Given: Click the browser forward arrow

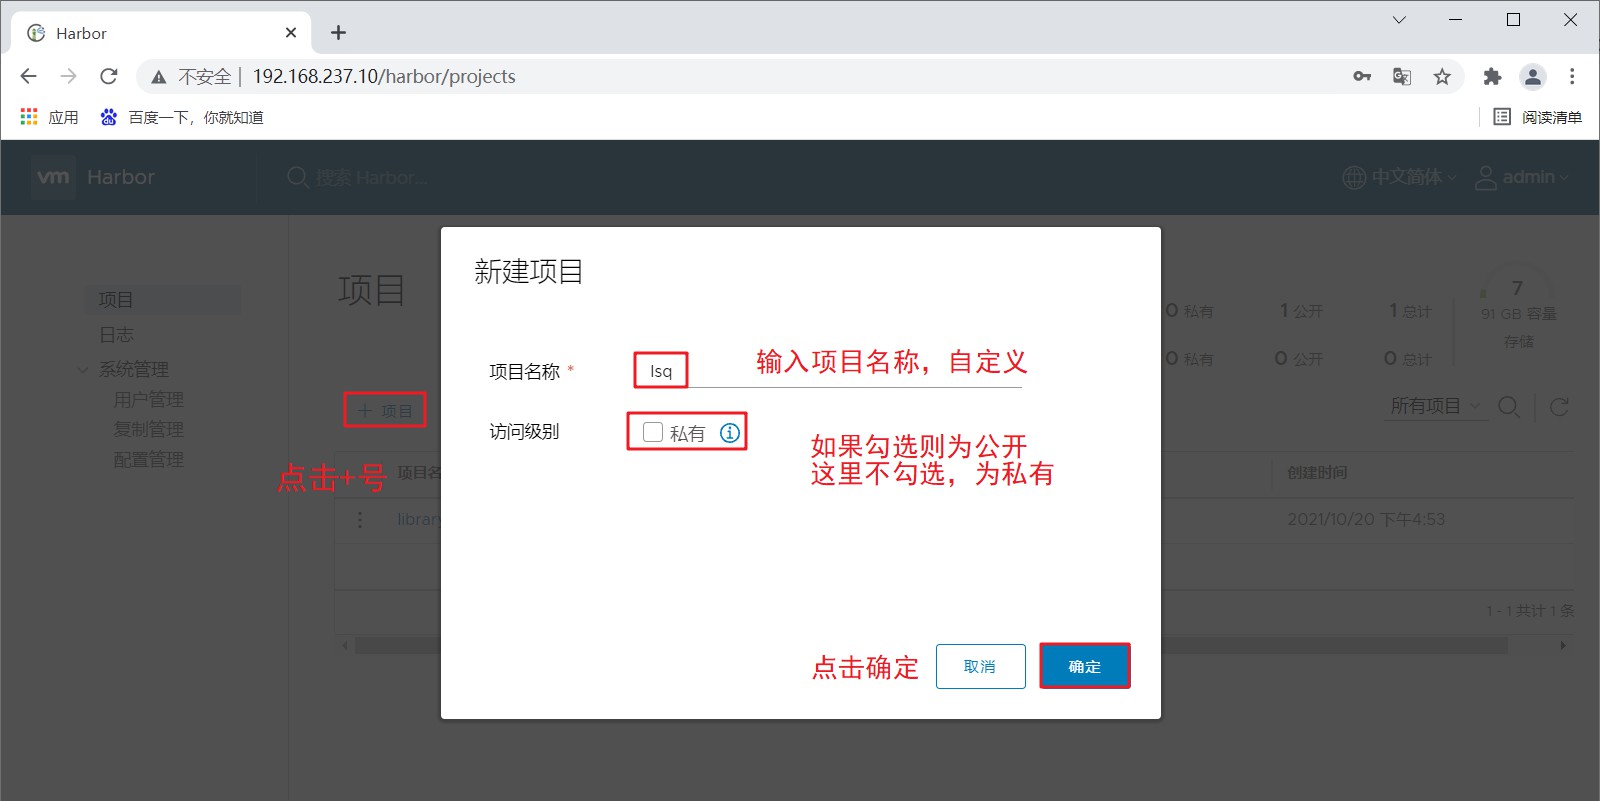Looking at the screenshot, I should 68,76.
